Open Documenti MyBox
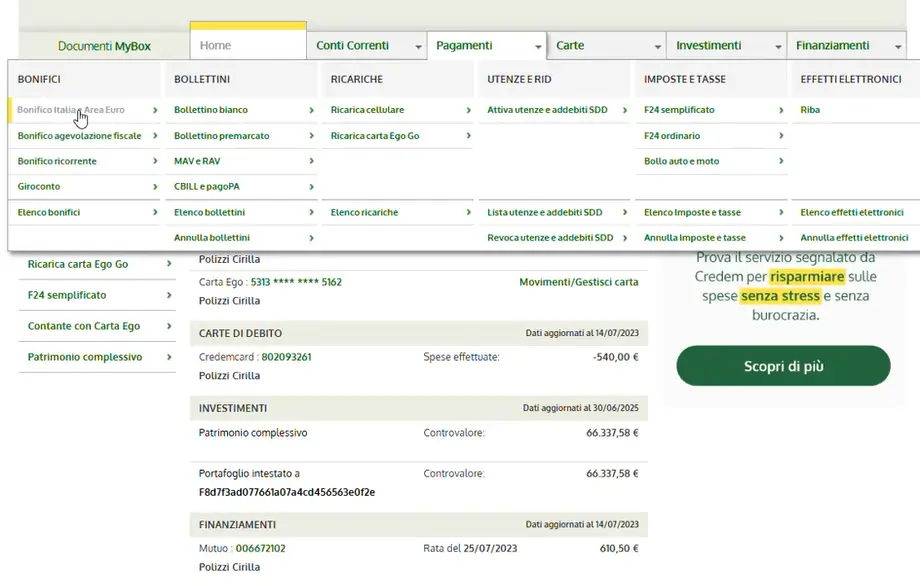Viewport: 921px width, 586px height. 104,45
